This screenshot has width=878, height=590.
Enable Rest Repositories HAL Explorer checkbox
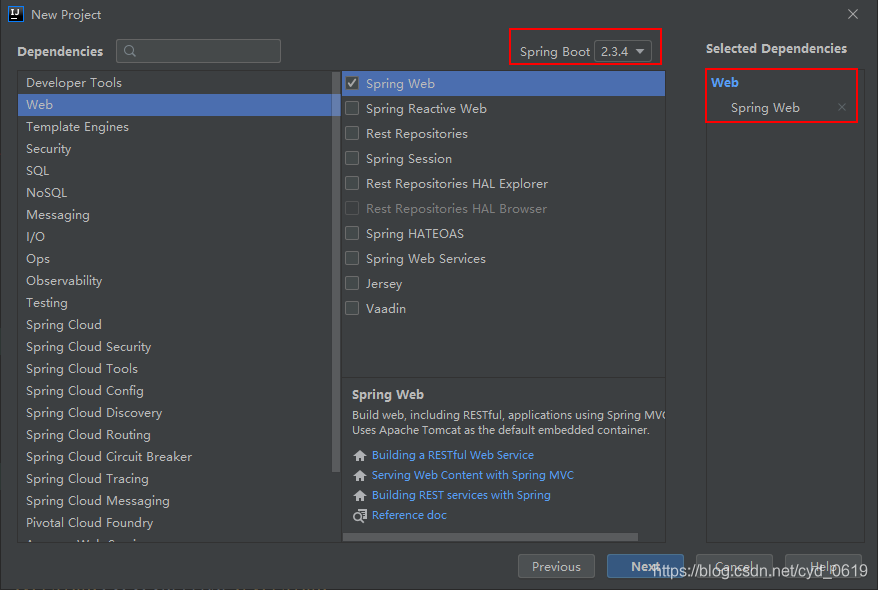point(352,183)
